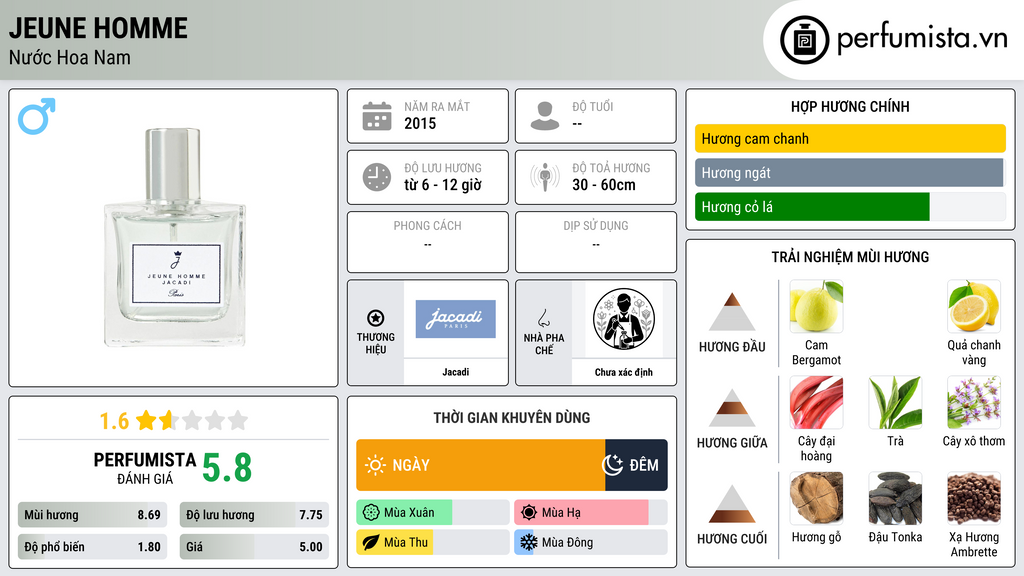Click the perfume bottle product image
The width and height of the screenshot is (1024, 576).
tap(174, 238)
